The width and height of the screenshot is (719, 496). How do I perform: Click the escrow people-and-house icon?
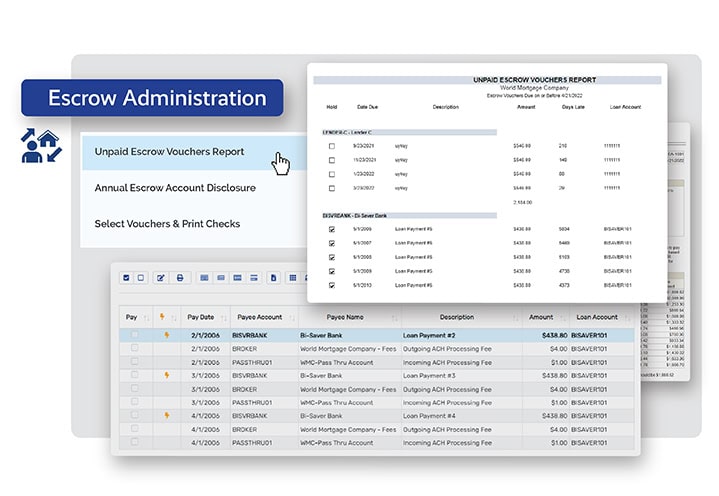[41, 146]
